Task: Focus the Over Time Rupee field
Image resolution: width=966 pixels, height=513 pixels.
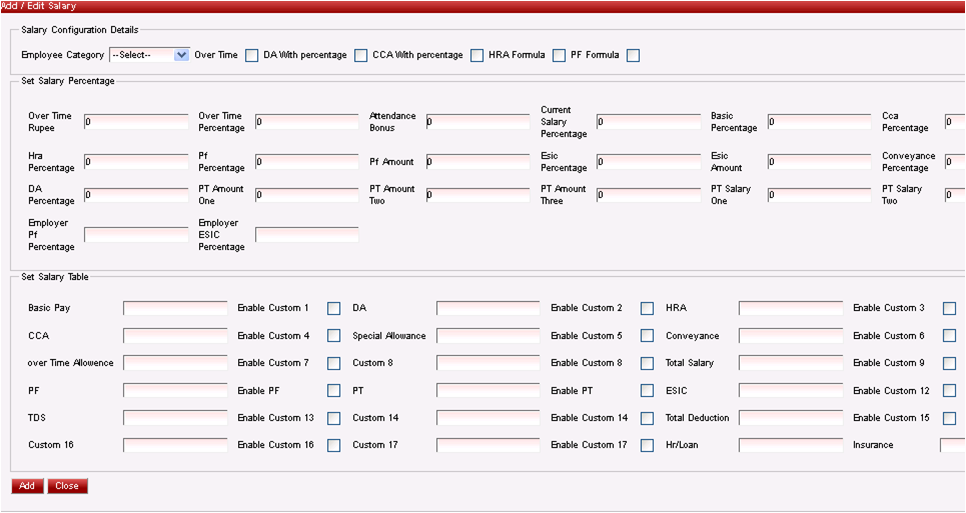Action: [x=136, y=122]
